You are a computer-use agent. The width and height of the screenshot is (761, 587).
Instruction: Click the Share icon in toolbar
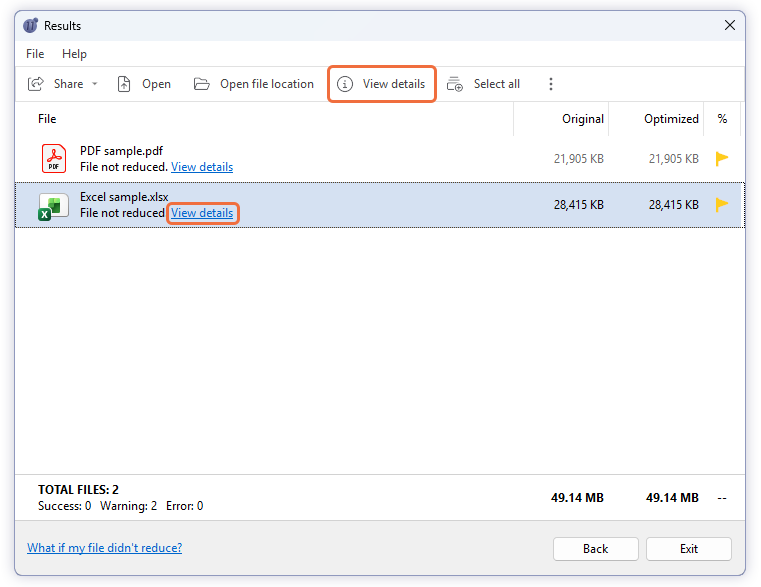click(35, 84)
